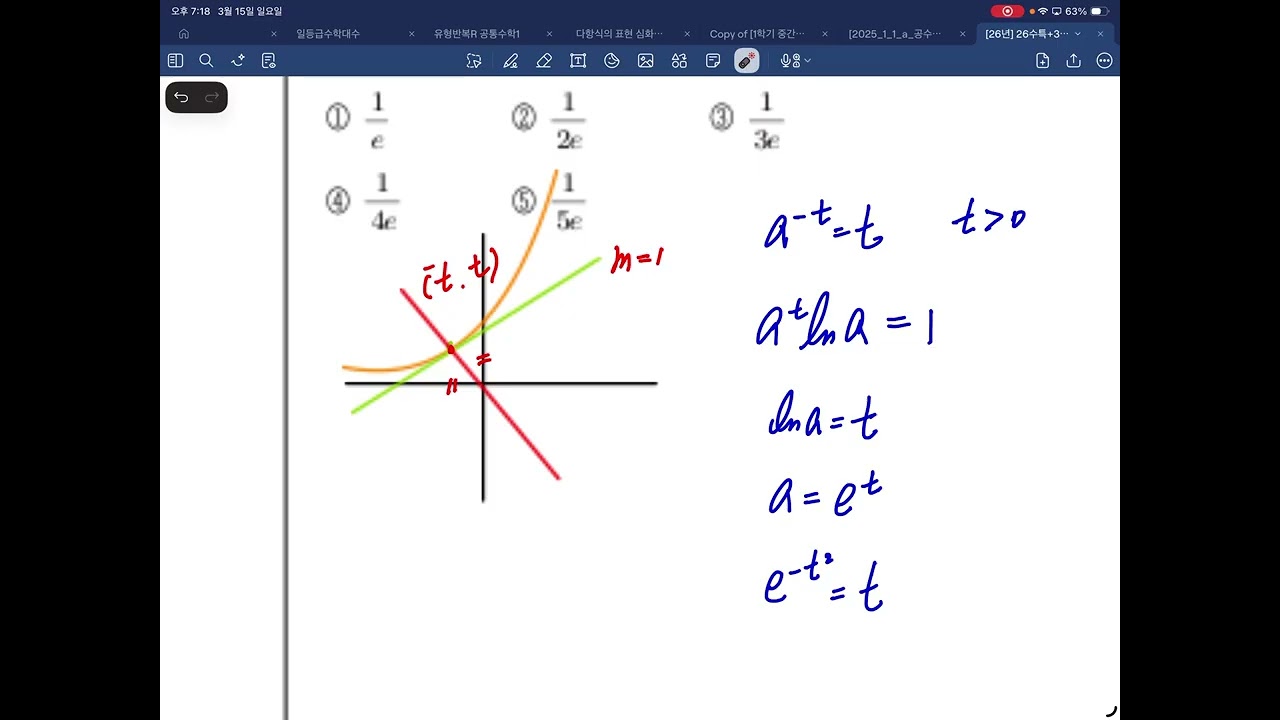This screenshot has height=720, width=1280.
Task: Close the 다항식의 표현 심화 tab
Action: pyautogui.click(x=687, y=34)
